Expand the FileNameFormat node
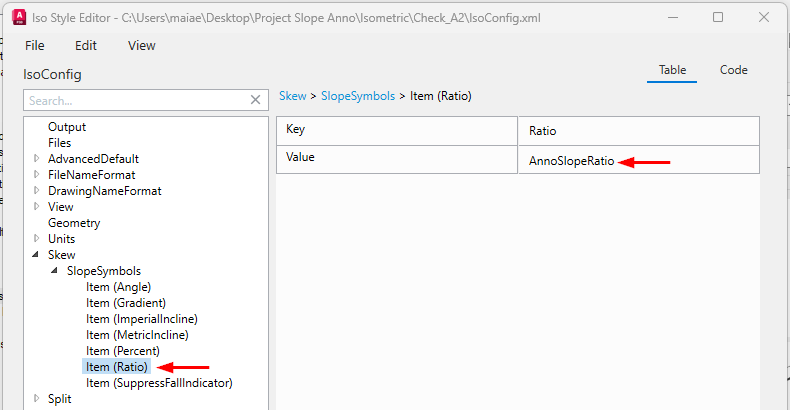 [37, 175]
